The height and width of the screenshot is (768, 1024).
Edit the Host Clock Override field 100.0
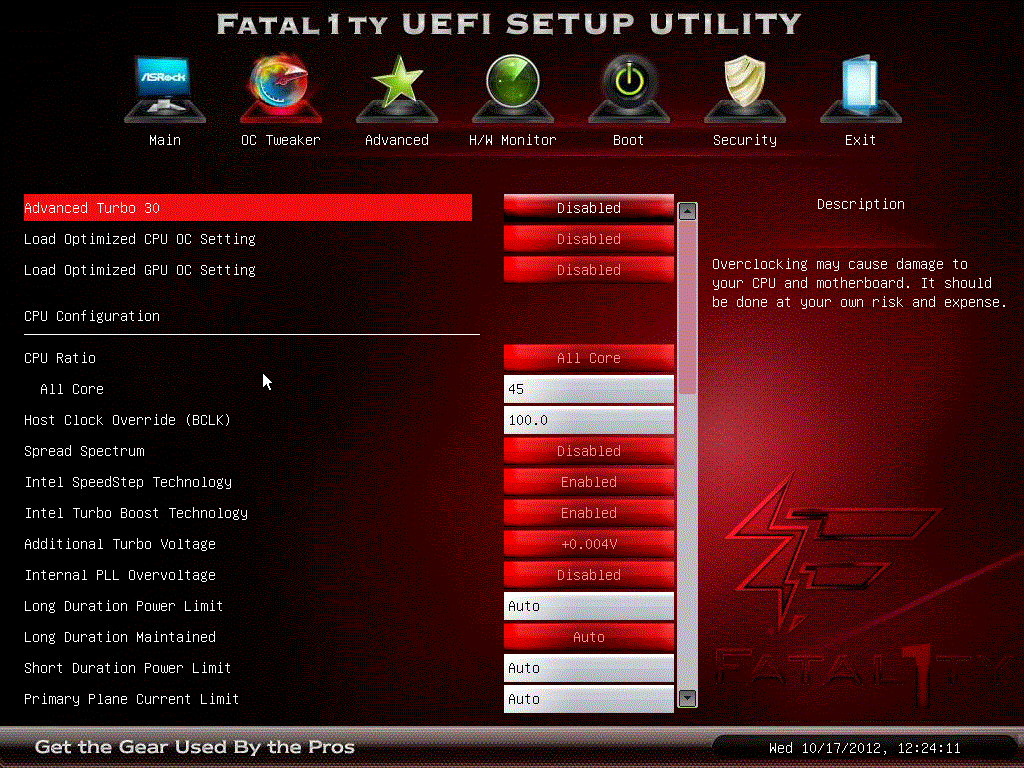point(588,420)
